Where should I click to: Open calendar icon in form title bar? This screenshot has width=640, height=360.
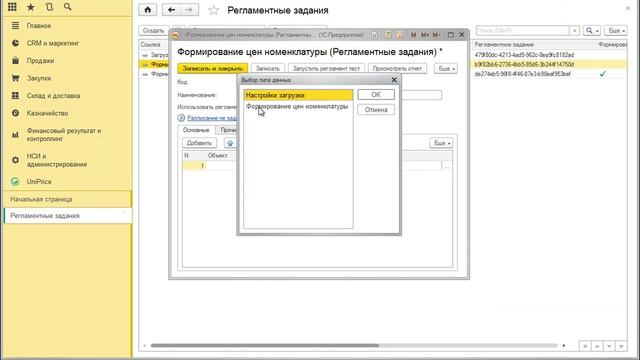coord(400,35)
